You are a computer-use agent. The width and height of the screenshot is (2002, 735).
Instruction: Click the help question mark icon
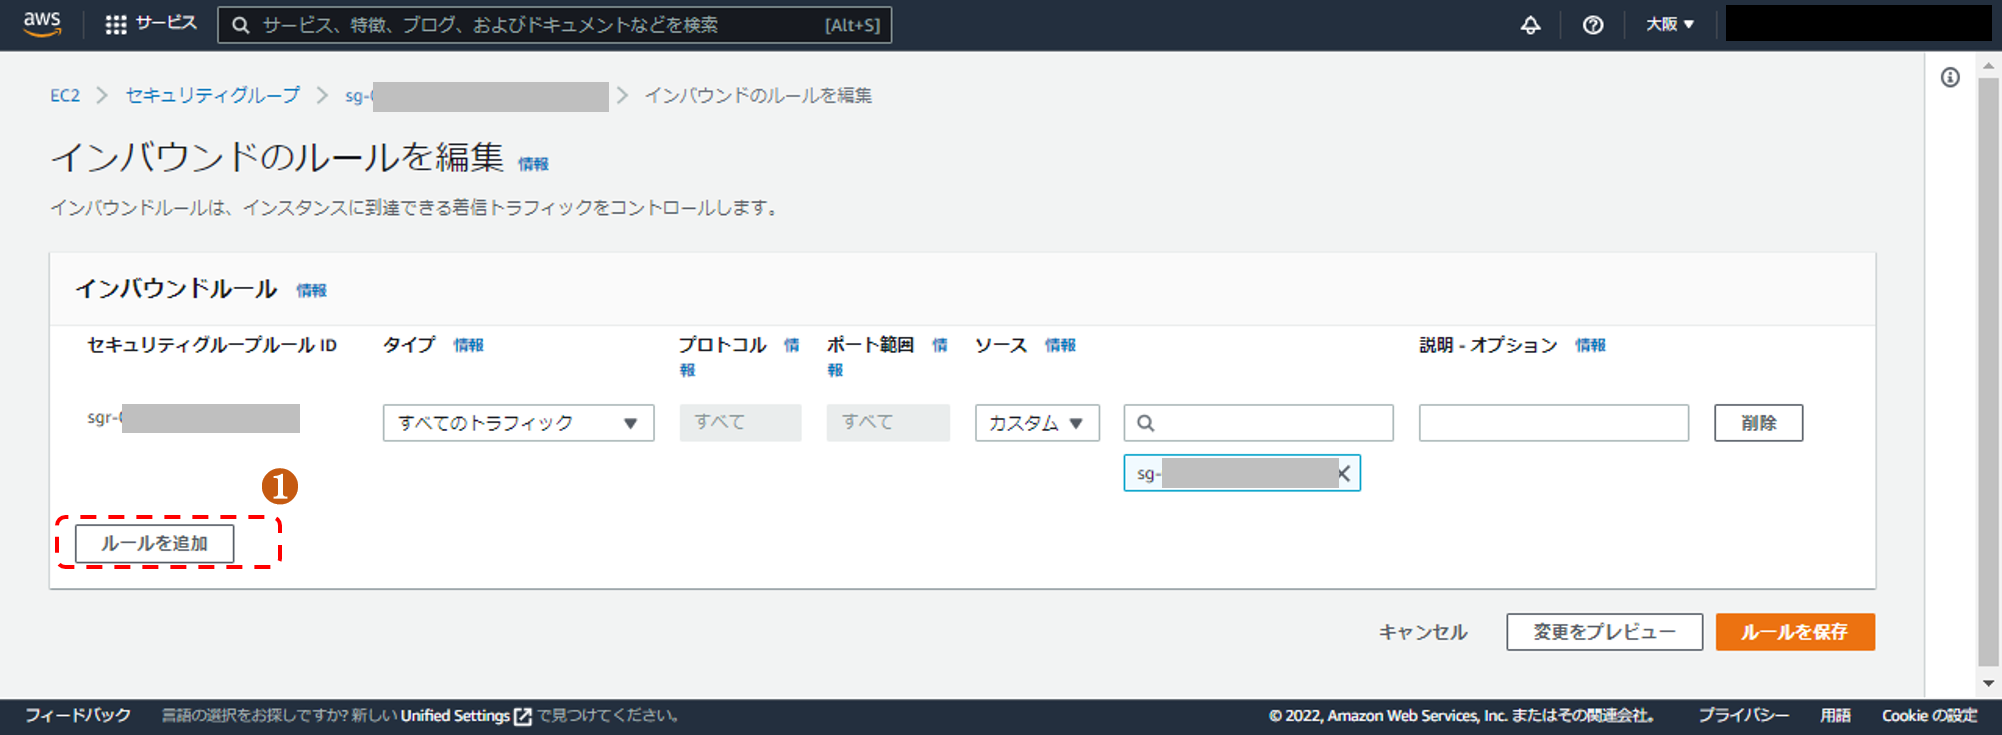[1593, 25]
